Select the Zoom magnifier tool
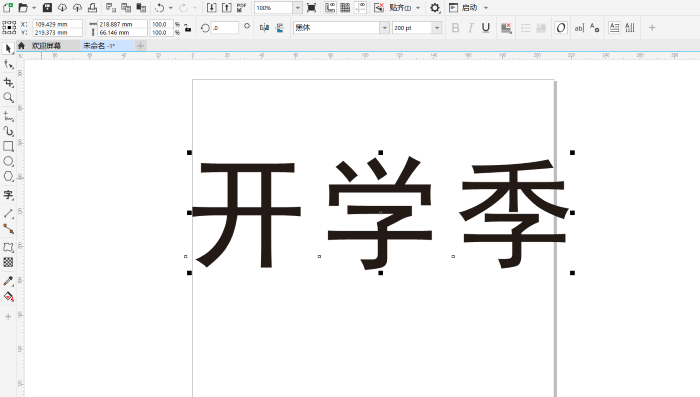The width and height of the screenshot is (700, 397). tap(8, 98)
